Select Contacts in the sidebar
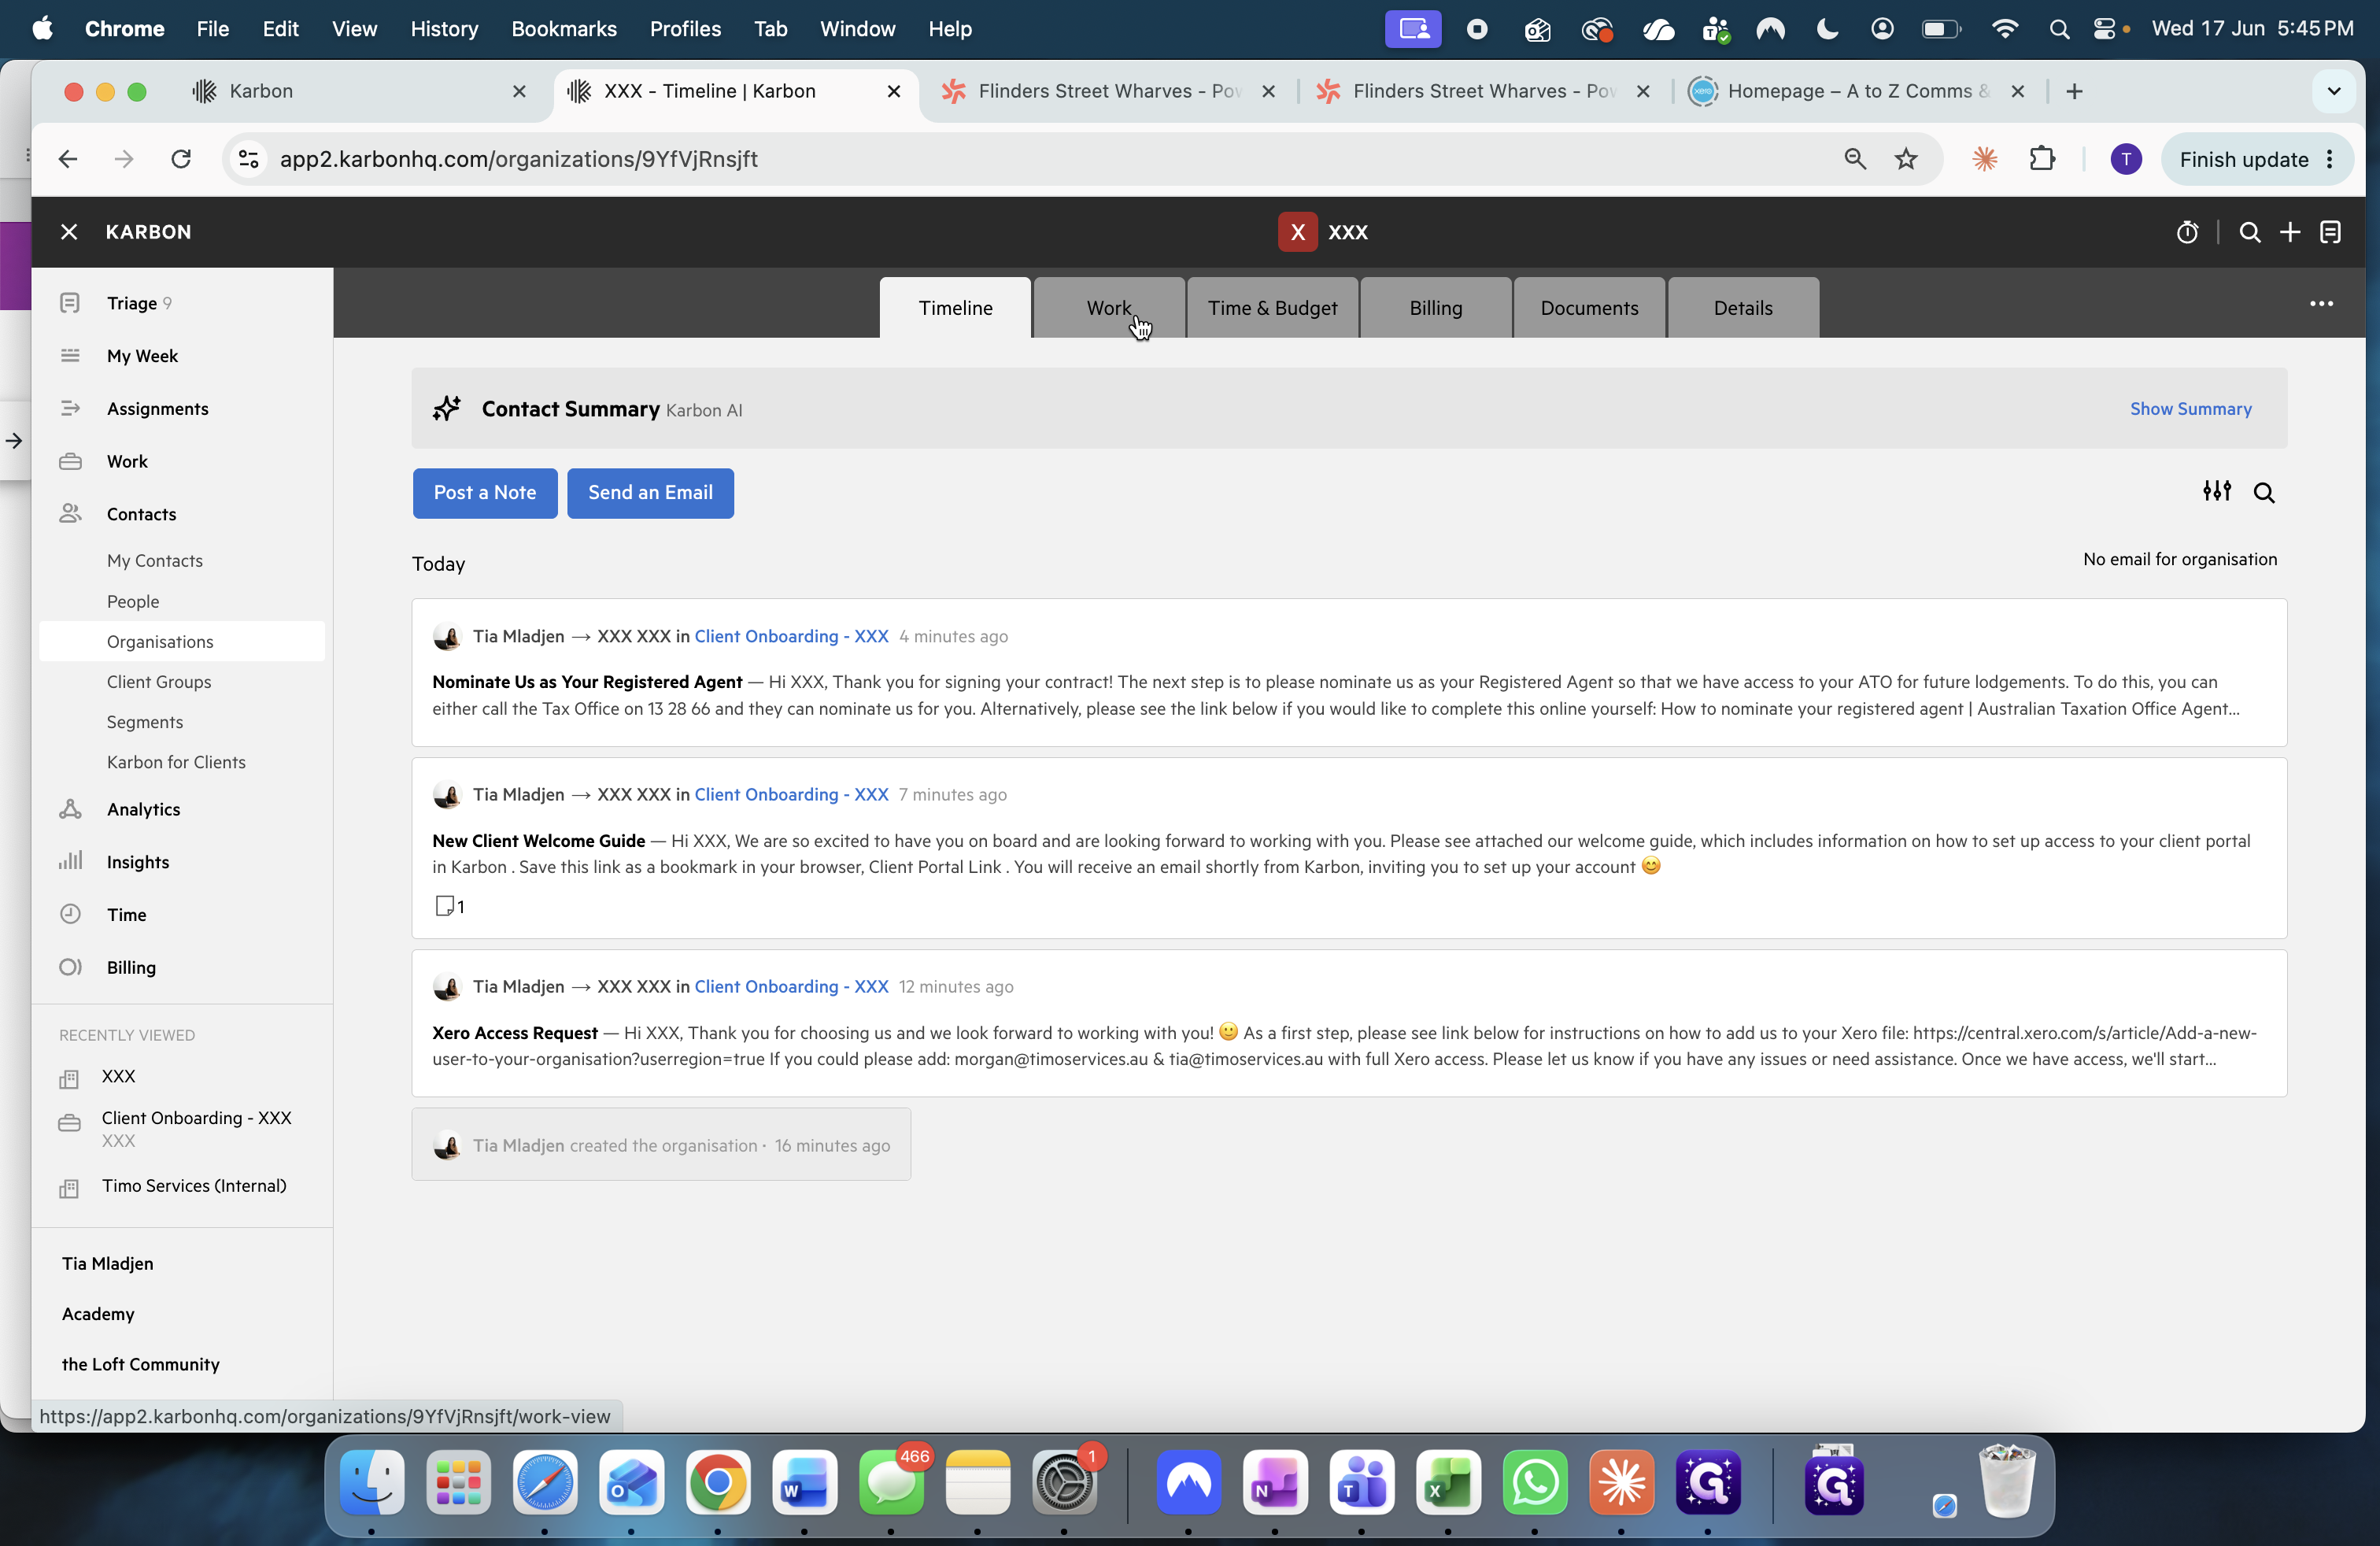This screenshot has width=2380, height=1546. coord(141,514)
